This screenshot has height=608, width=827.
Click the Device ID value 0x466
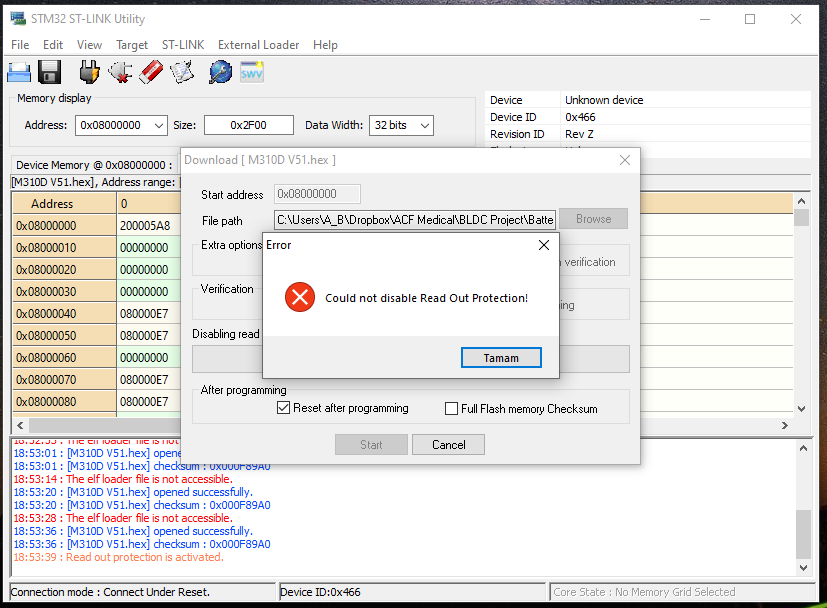(580, 117)
